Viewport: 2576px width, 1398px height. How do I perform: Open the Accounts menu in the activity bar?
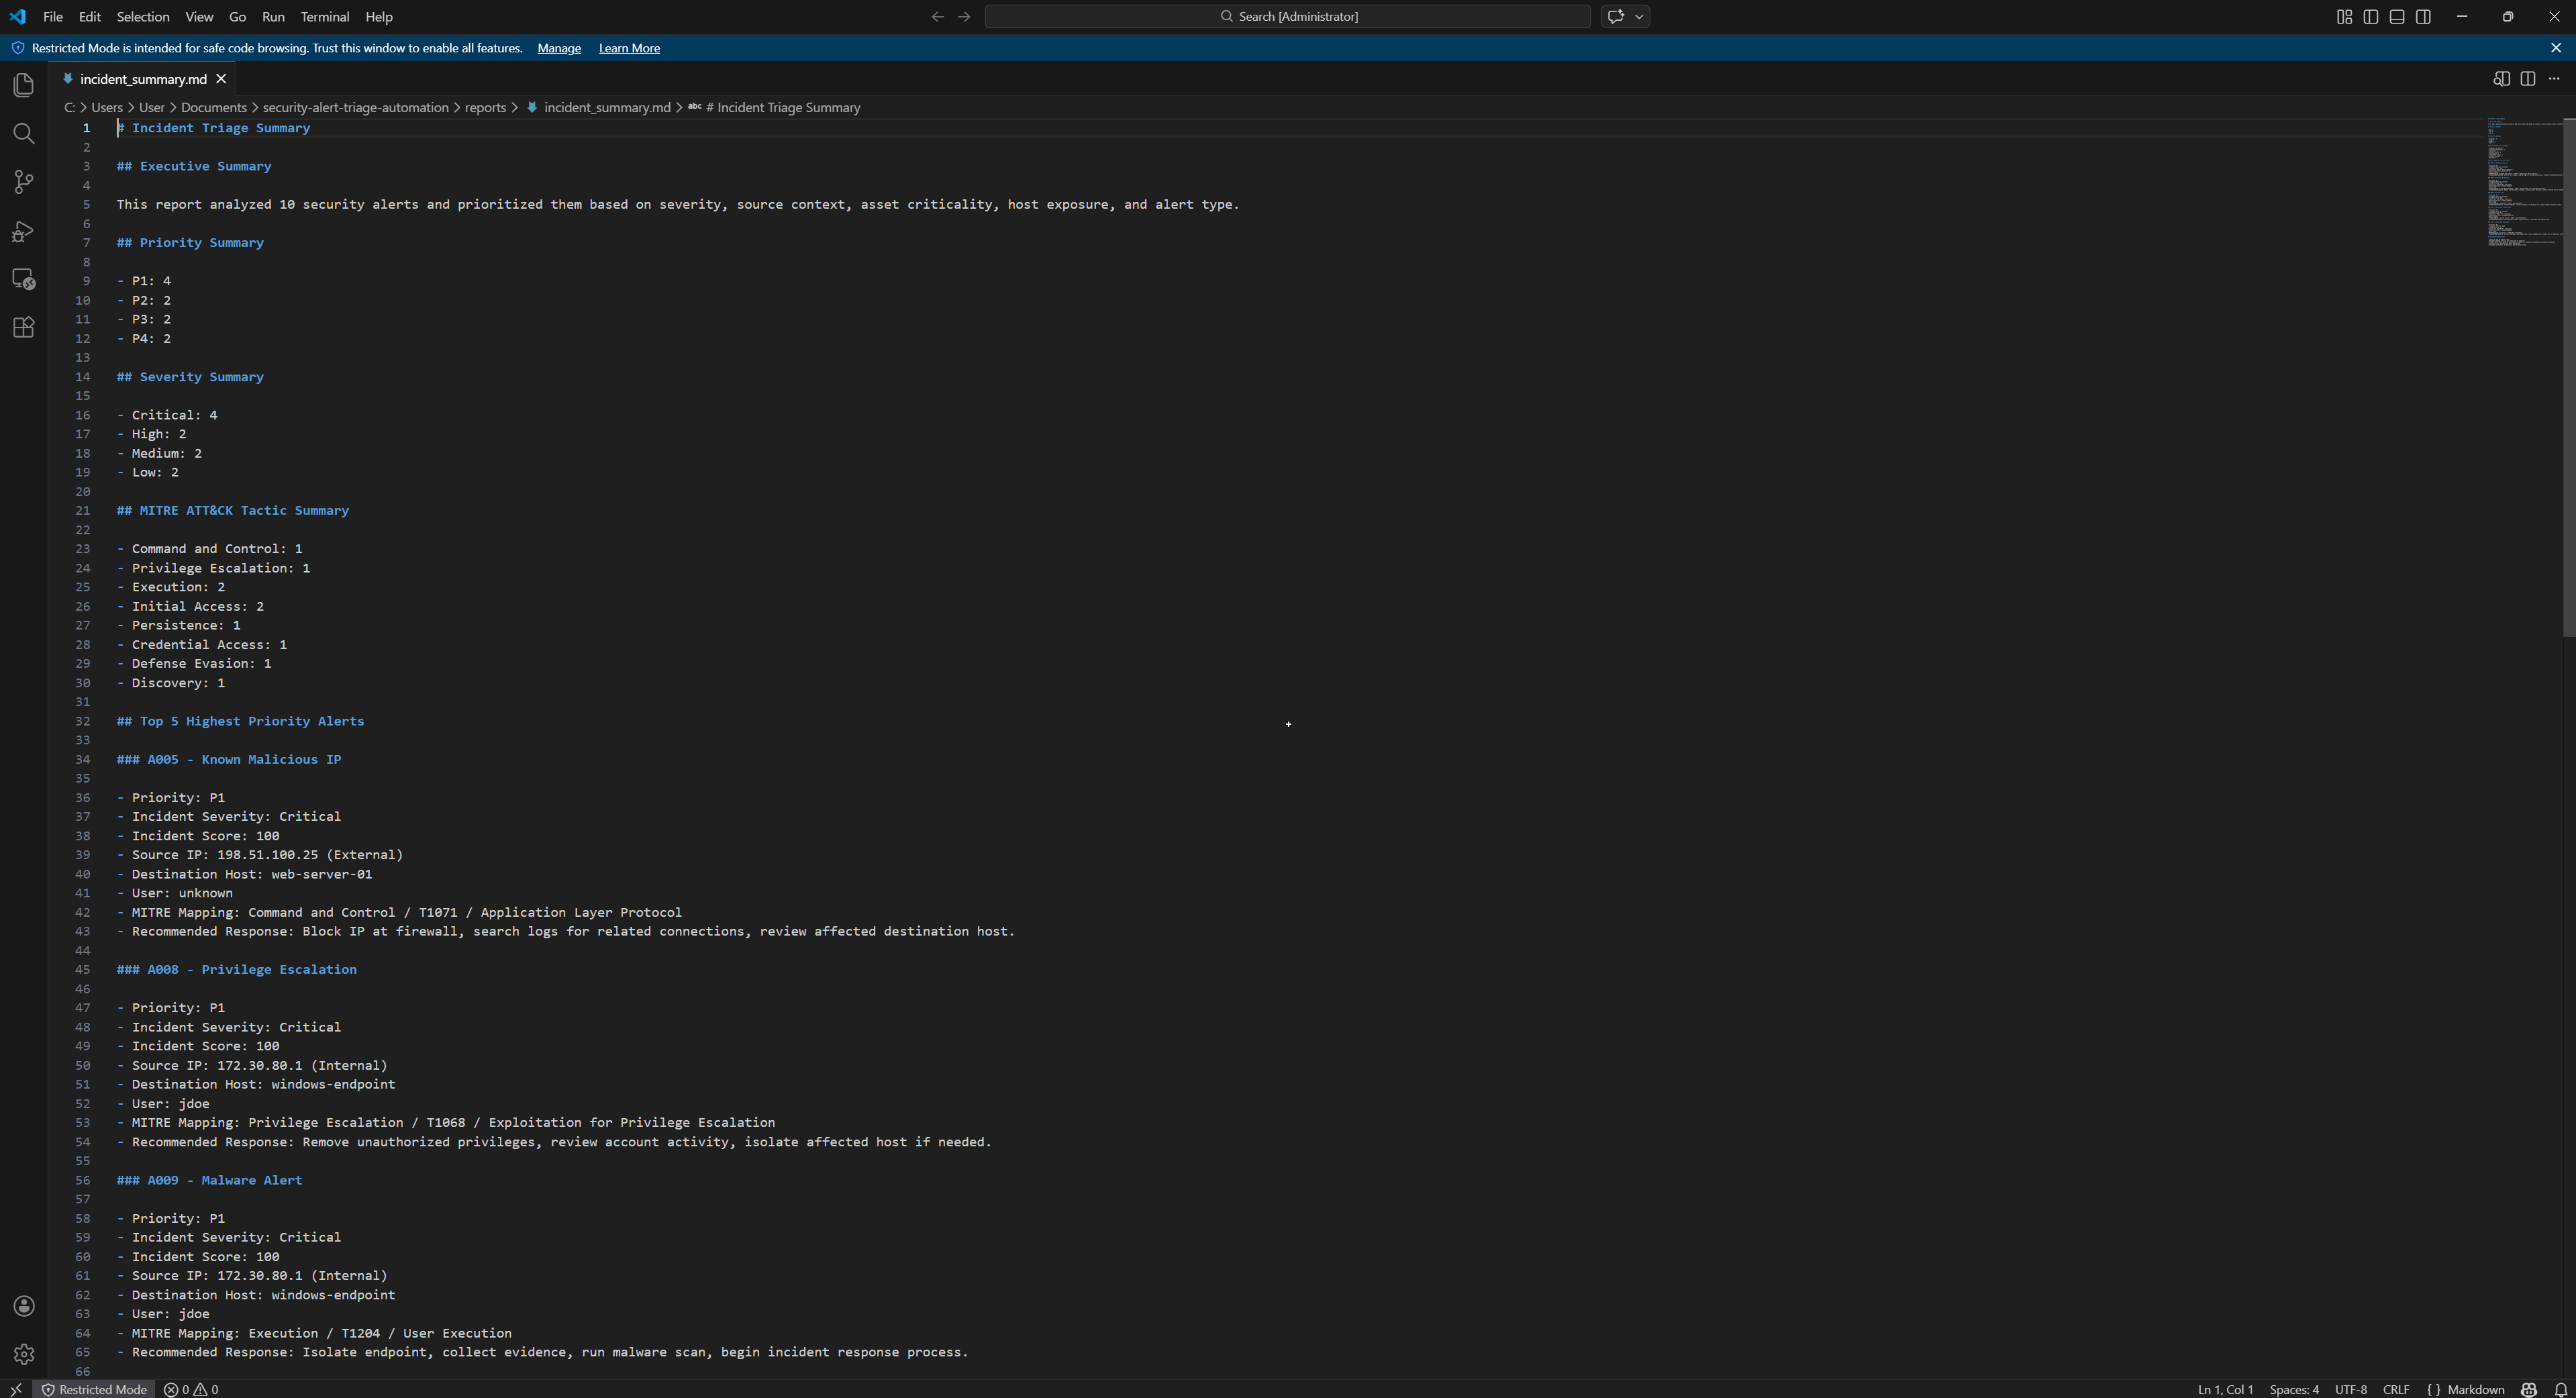point(24,1306)
